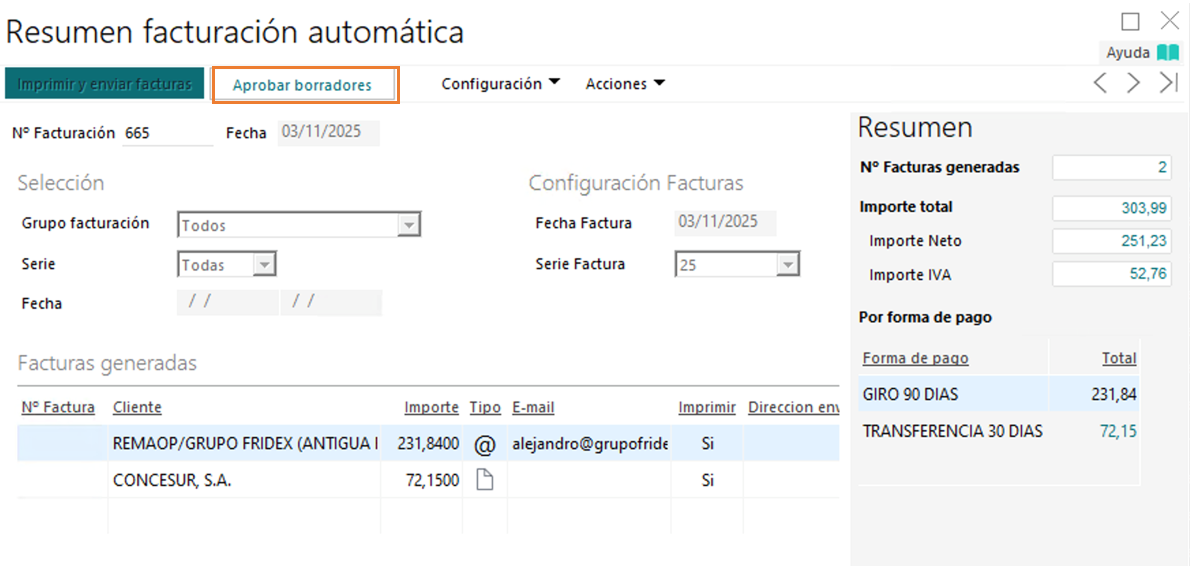
Task: Open the Acciones menu
Action: point(625,84)
